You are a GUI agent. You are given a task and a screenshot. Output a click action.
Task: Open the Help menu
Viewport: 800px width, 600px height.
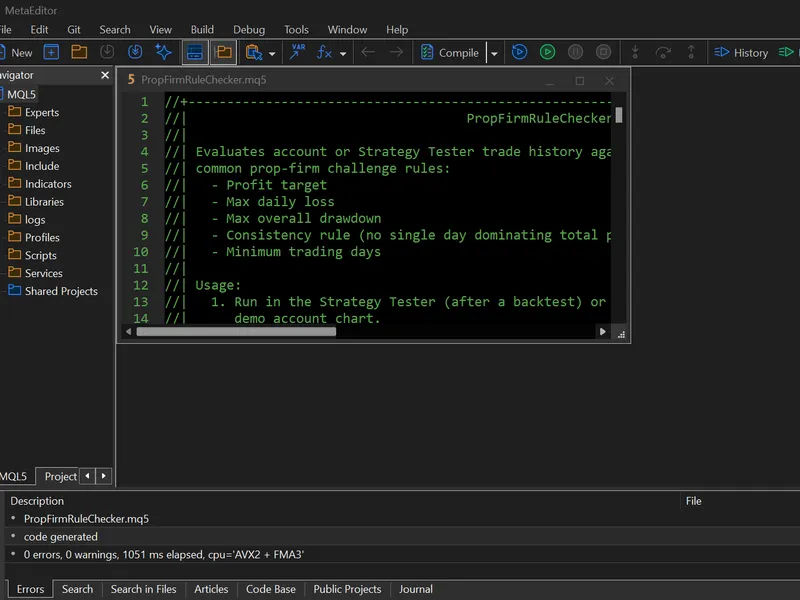click(x=397, y=30)
